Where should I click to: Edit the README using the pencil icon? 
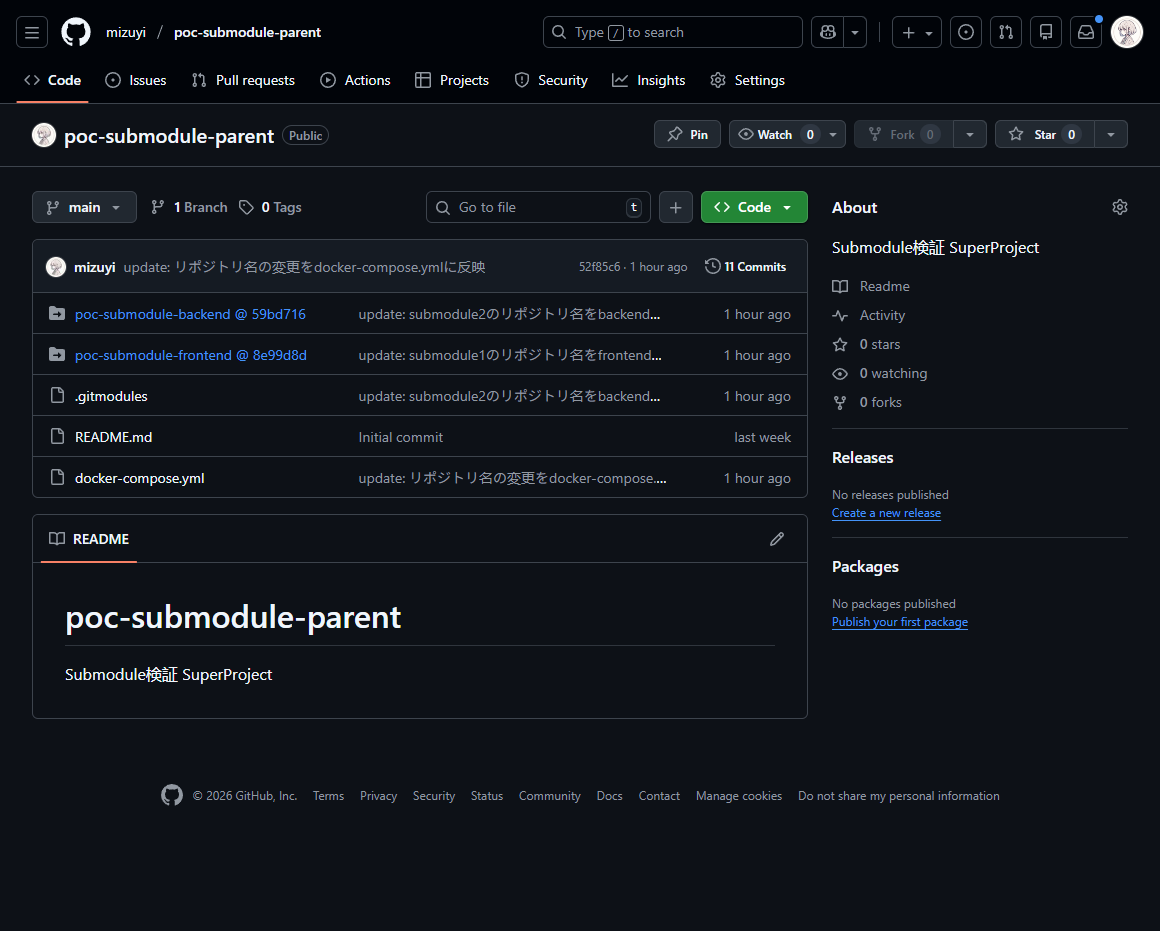(777, 538)
